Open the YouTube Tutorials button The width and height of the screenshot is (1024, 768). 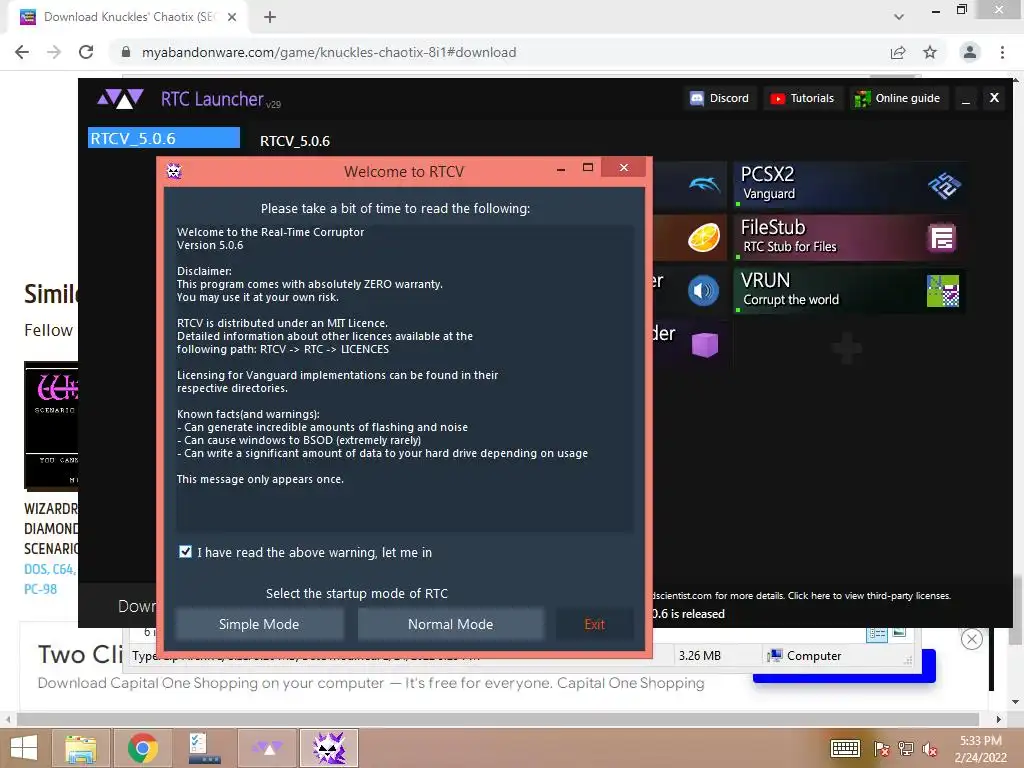coord(803,98)
